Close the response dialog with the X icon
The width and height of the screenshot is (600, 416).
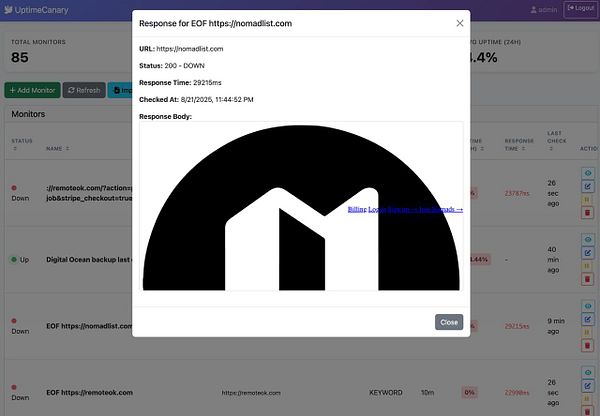[x=460, y=23]
